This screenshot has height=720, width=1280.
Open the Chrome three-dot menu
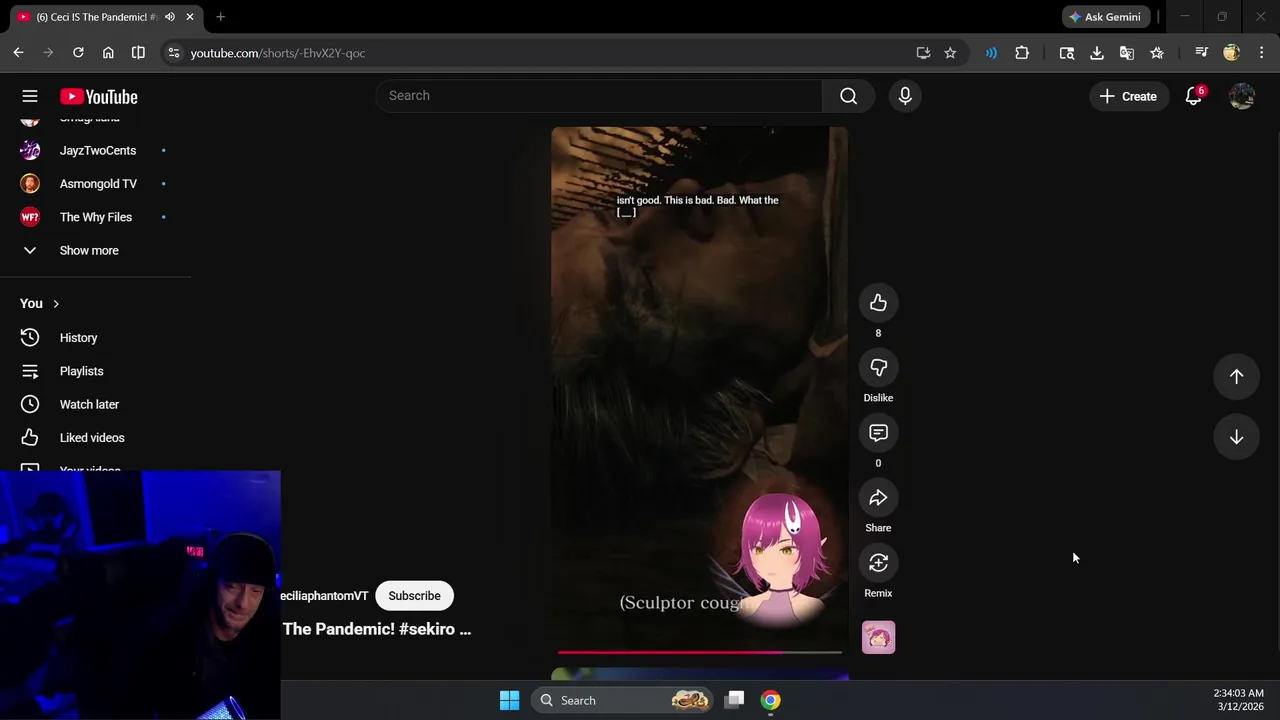click(x=1261, y=53)
